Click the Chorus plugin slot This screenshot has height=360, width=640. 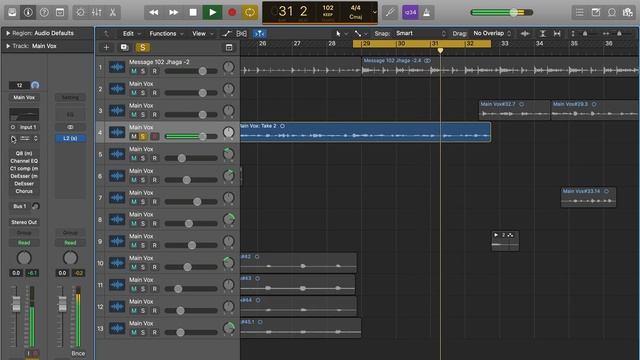tap(24, 191)
